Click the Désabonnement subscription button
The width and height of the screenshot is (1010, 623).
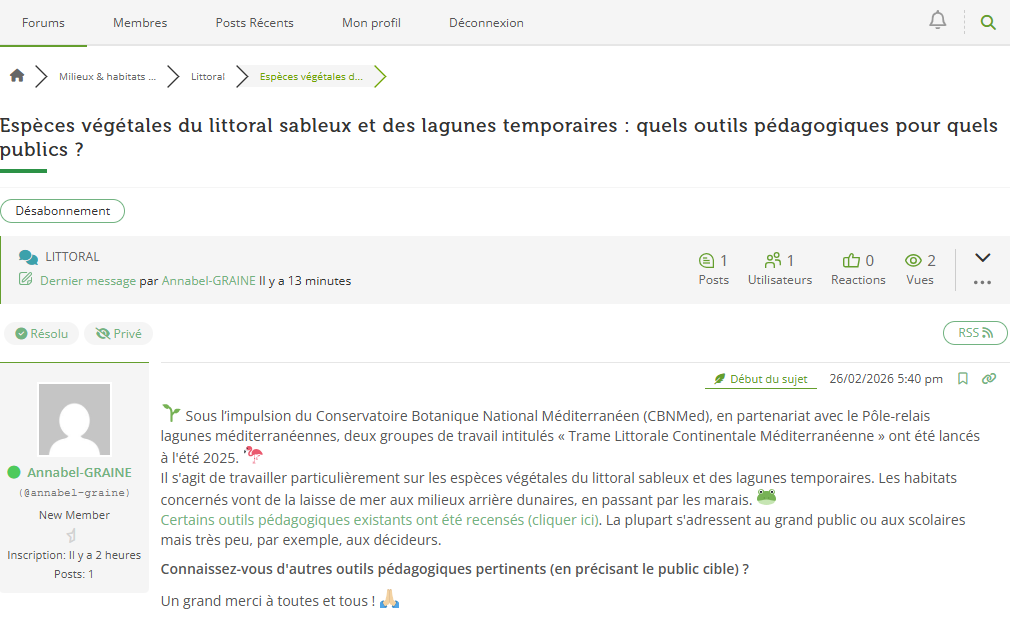pyautogui.click(x=63, y=211)
